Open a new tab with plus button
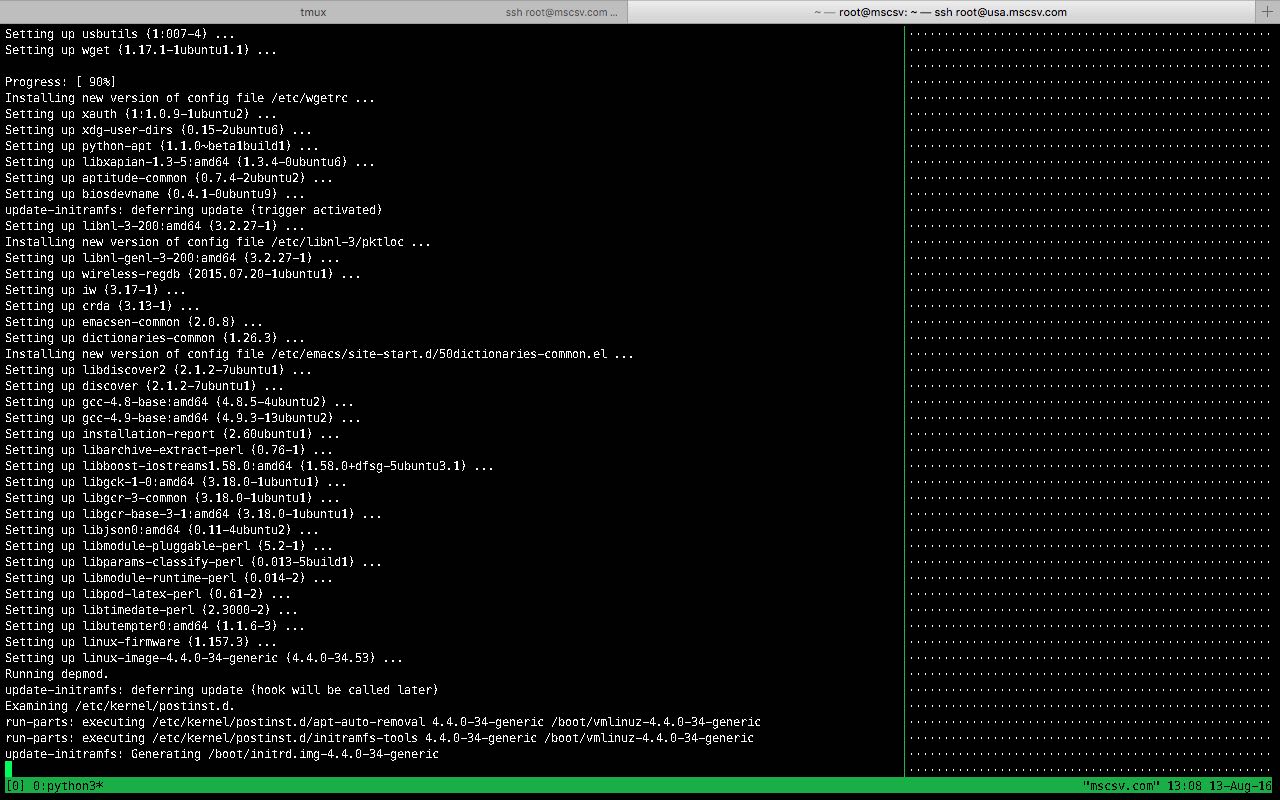The width and height of the screenshot is (1280, 800). click(x=1267, y=12)
